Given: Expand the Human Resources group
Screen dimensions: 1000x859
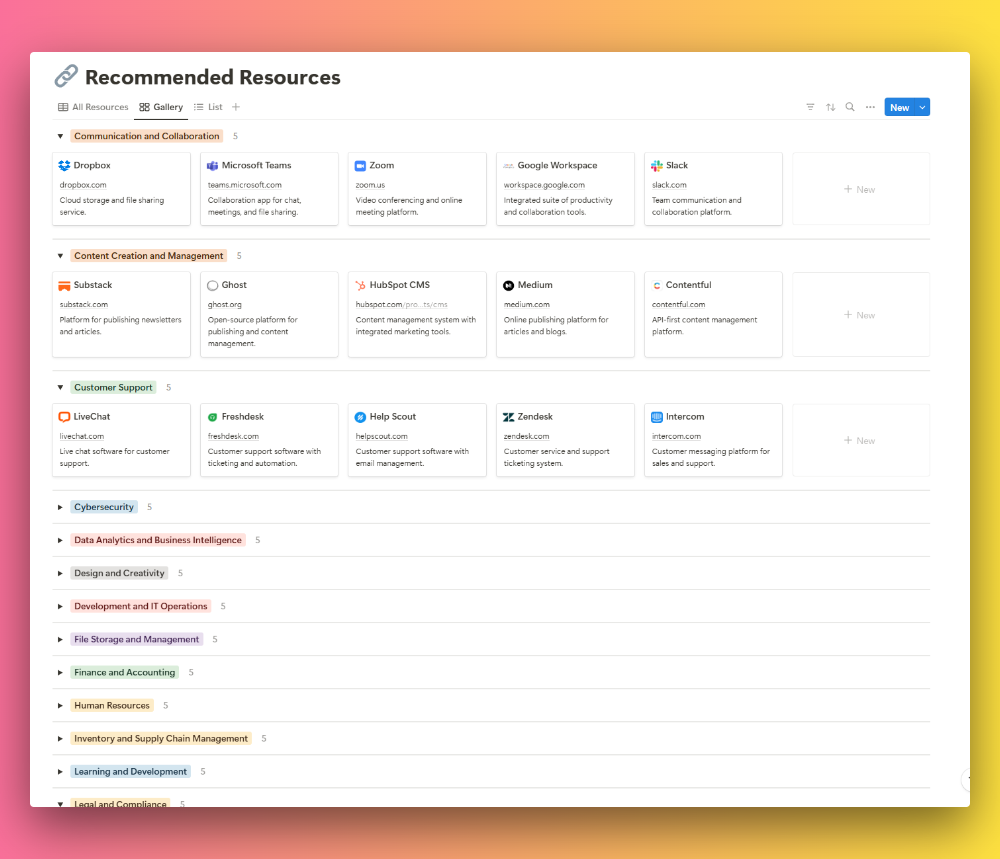Looking at the screenshot, I should 60,706.
